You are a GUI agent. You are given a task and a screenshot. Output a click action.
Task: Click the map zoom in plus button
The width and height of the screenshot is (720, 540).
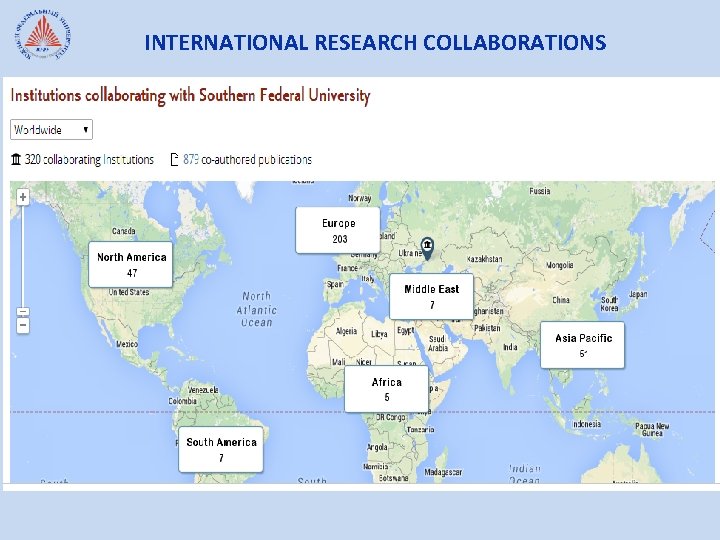click(x=23, y=197)
